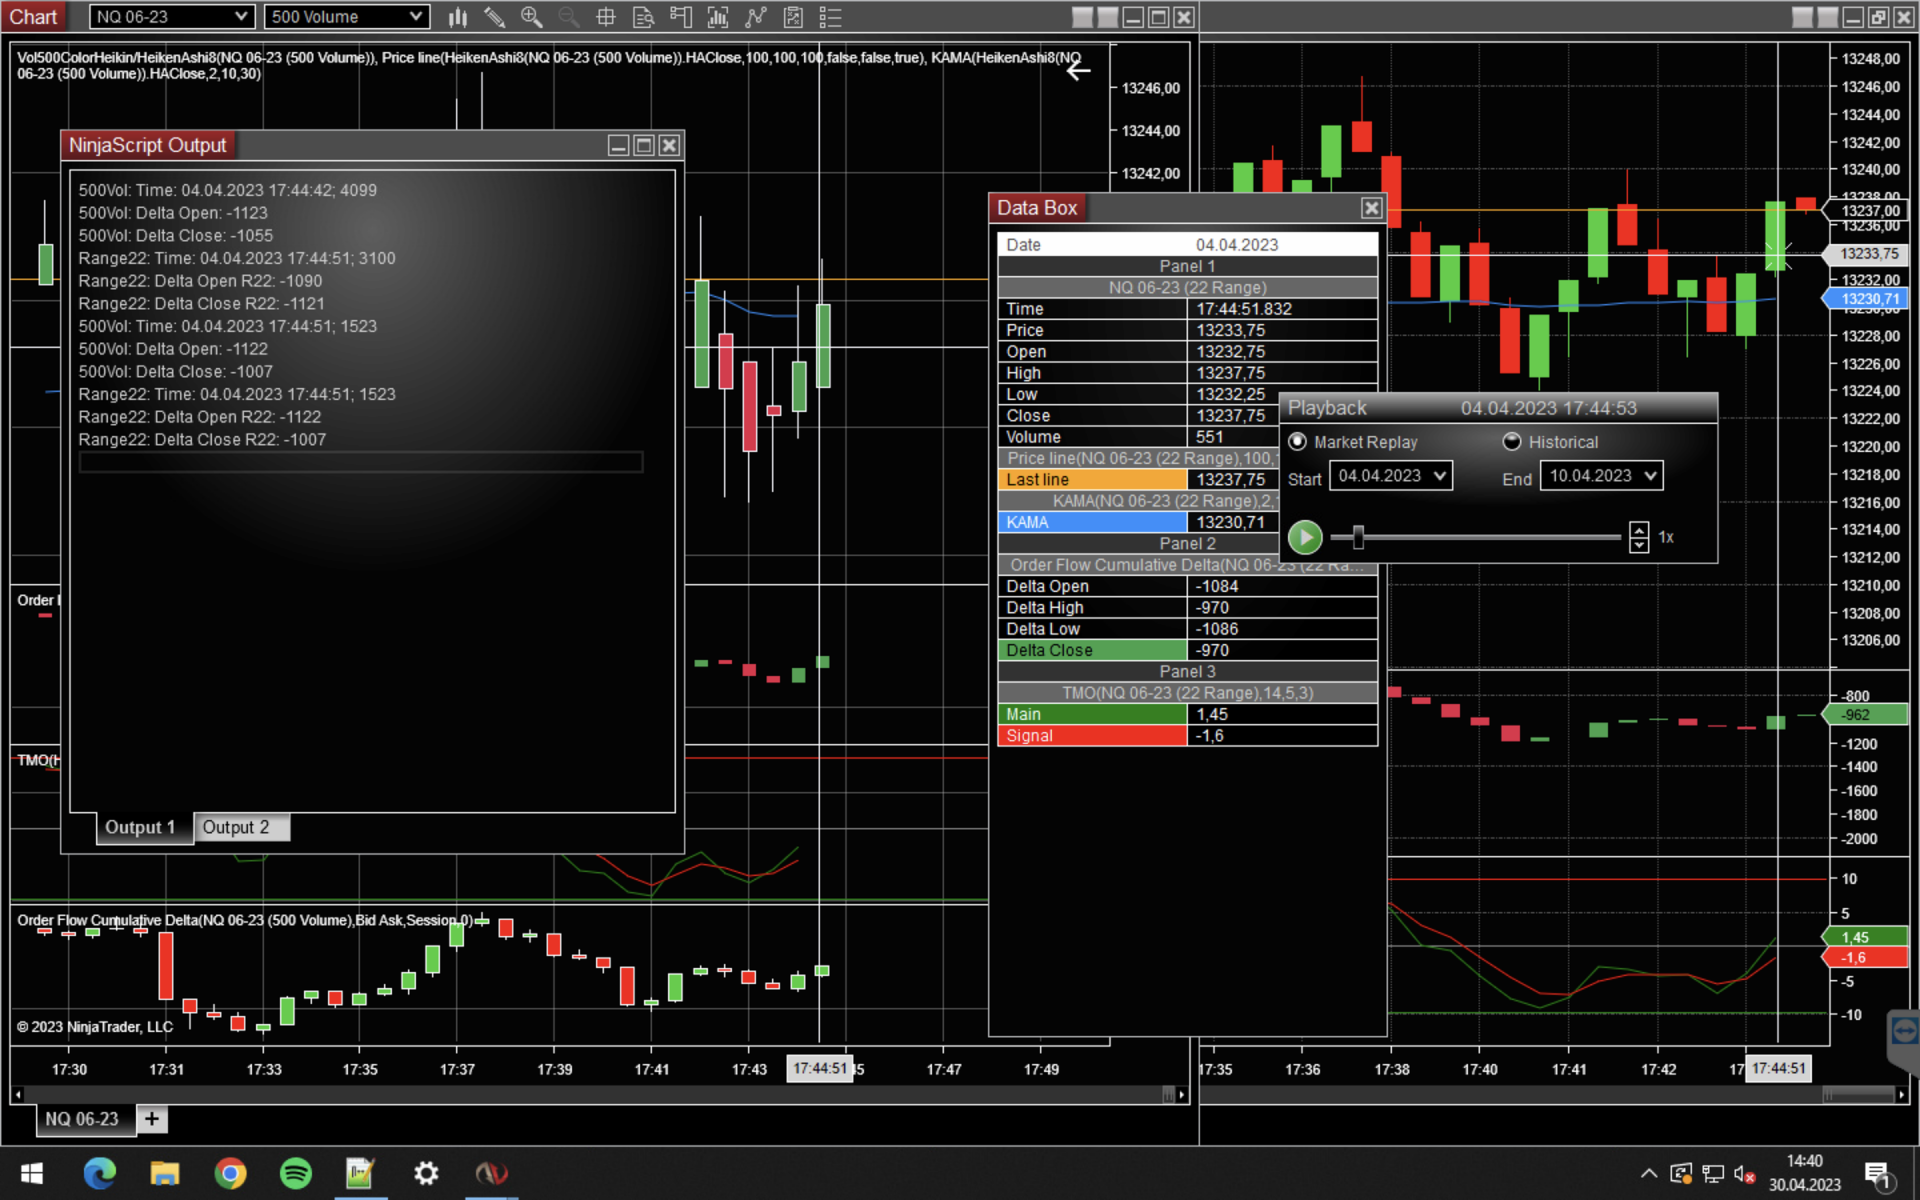Click the zoom in magnifier icon
Screen dimensions: 1920x1200
(x=531, y=17)
